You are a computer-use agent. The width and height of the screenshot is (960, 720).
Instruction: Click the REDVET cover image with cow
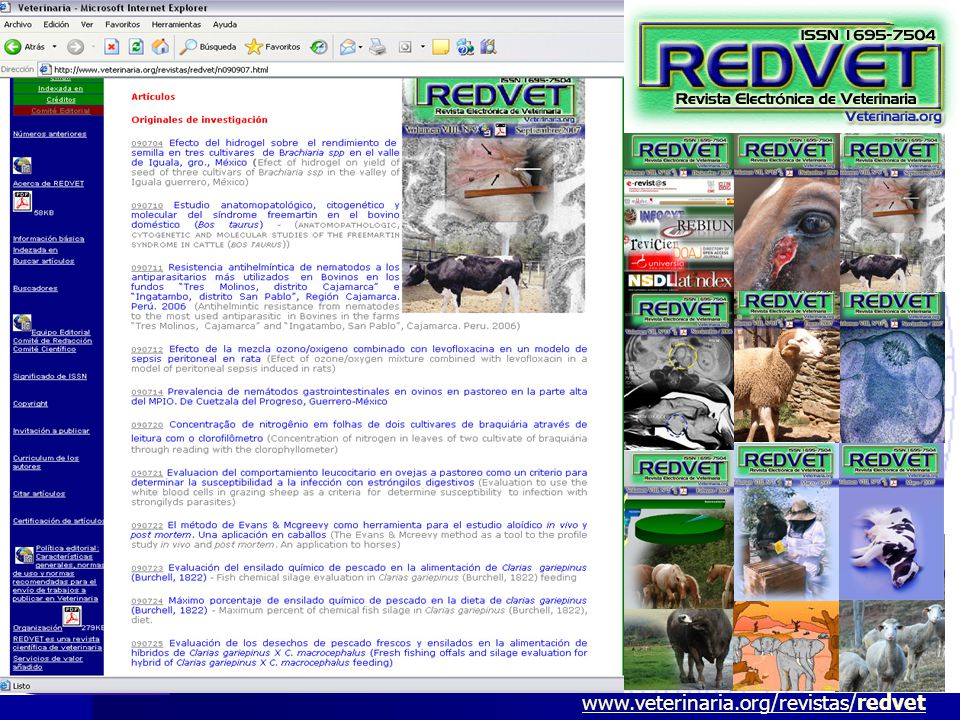(493, 195)
